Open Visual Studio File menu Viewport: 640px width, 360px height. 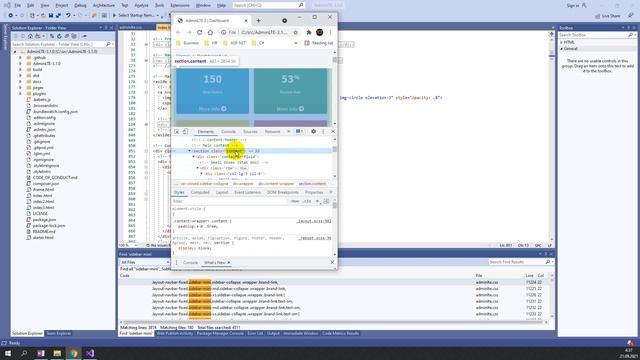tap(18, 5)
